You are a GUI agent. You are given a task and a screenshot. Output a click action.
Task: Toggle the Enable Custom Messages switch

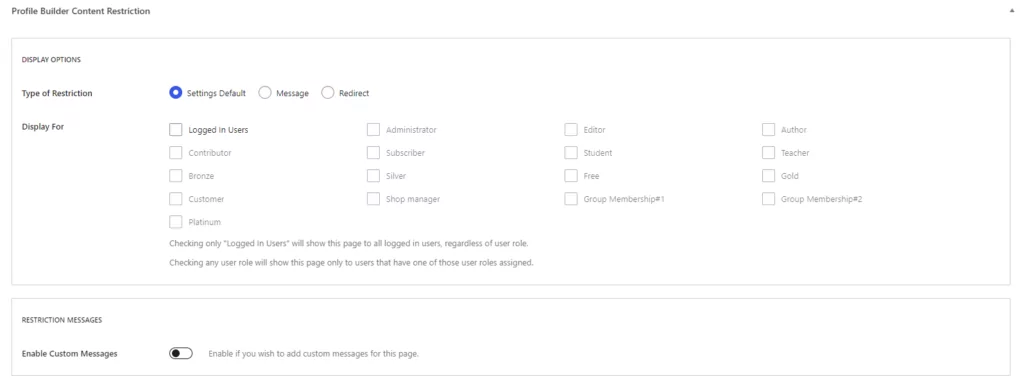(181, 353)
